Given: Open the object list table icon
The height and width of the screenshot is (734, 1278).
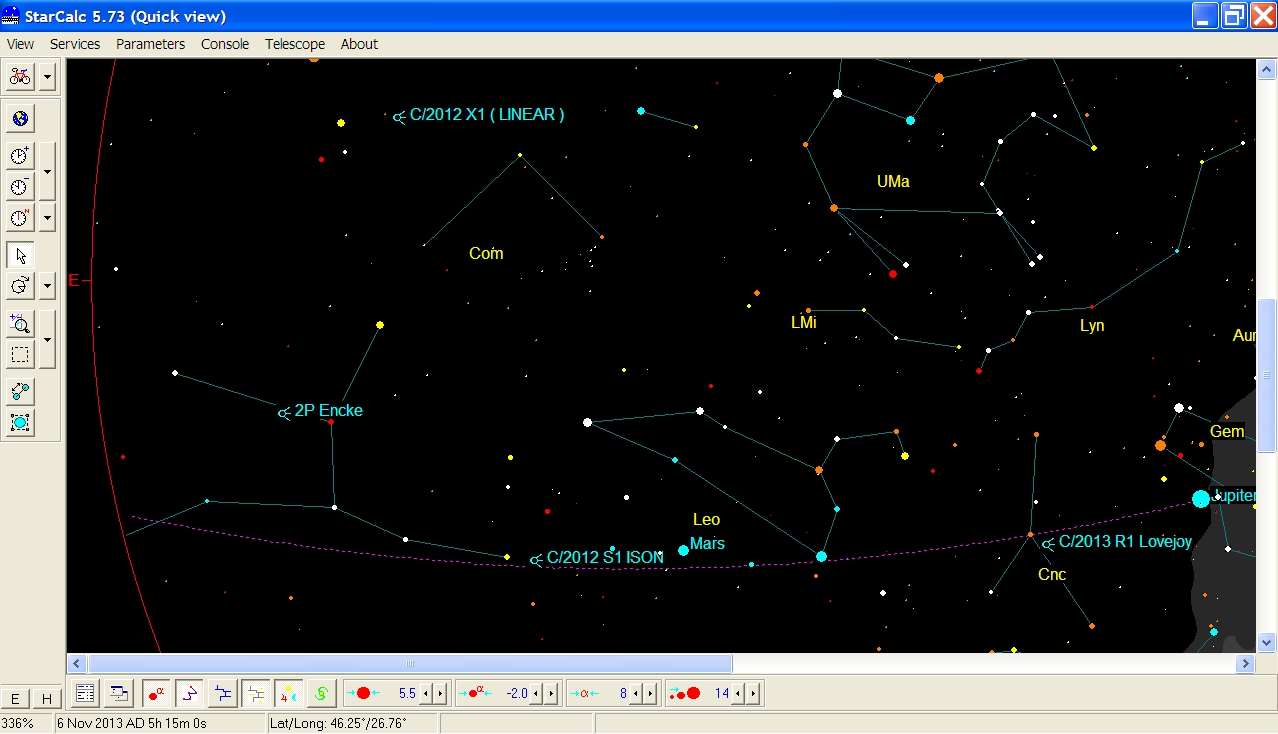Looking at the screenshot, I should (86, 693).
